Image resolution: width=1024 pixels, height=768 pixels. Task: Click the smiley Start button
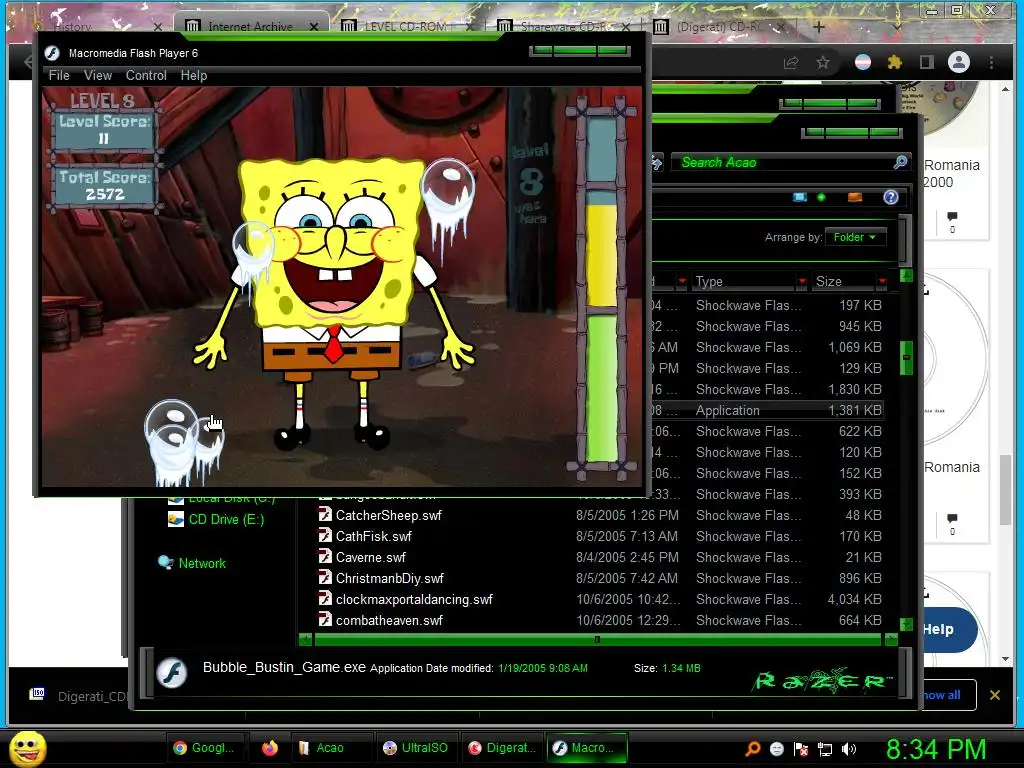pos(27,748)
